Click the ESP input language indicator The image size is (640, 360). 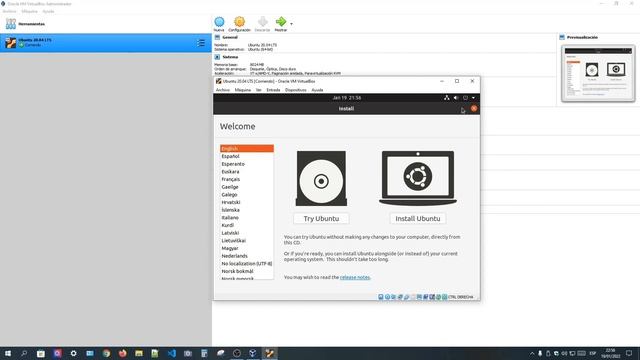click(x=593, y=353)
